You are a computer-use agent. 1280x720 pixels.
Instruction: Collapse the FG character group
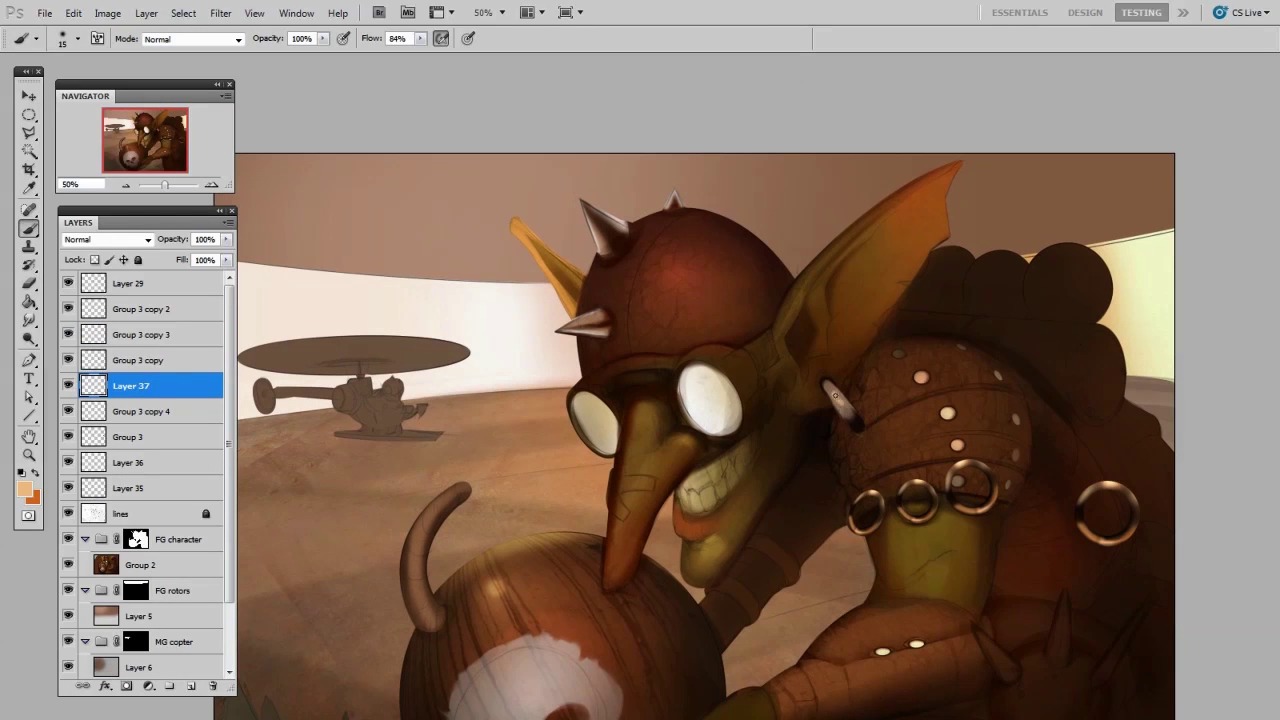85,539
